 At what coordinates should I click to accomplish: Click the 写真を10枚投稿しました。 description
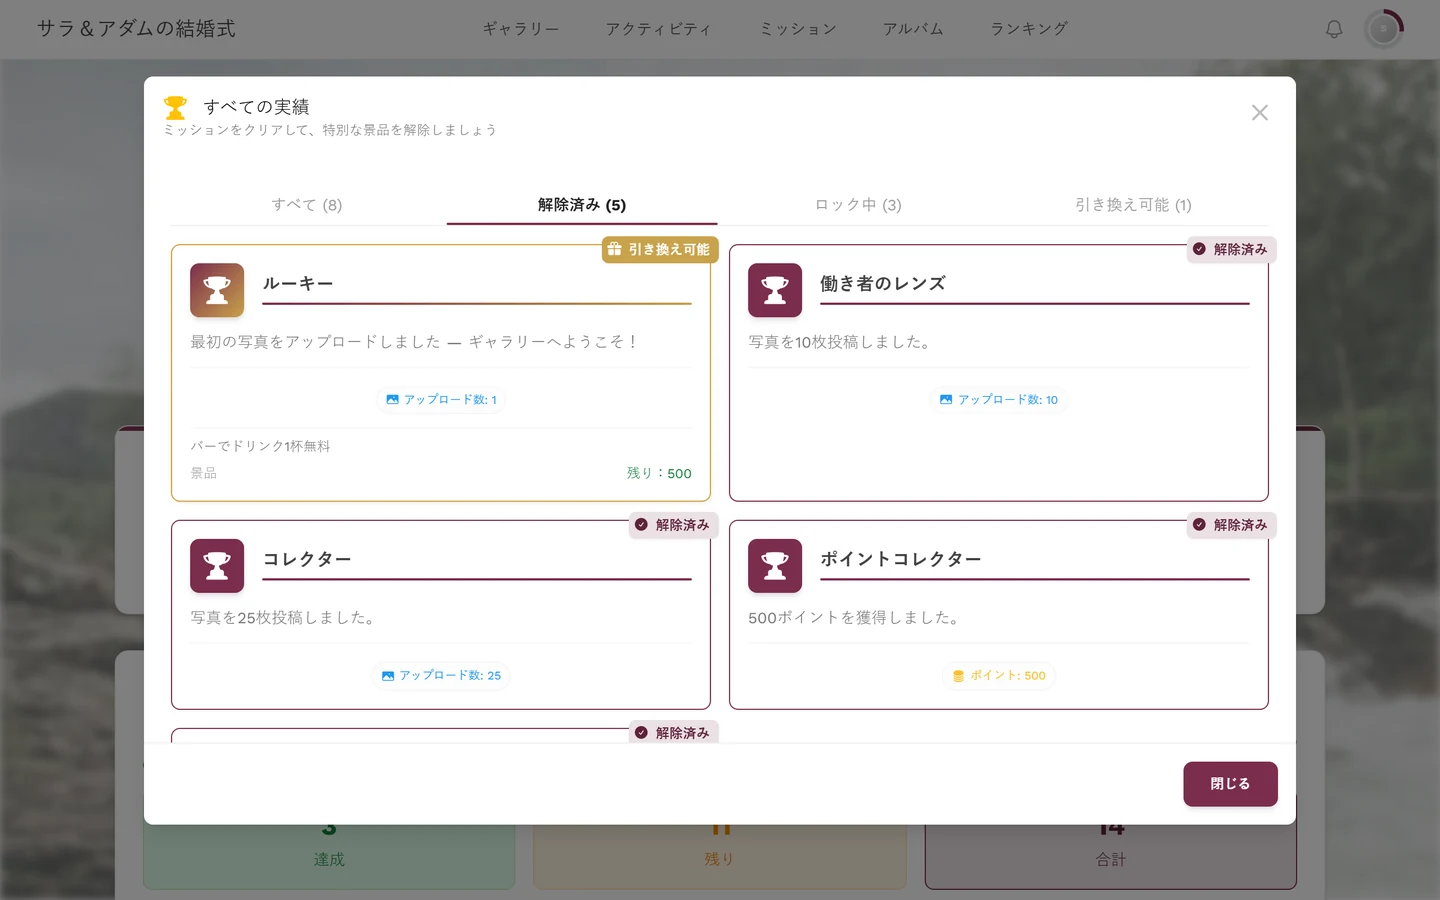coord(842,342)
